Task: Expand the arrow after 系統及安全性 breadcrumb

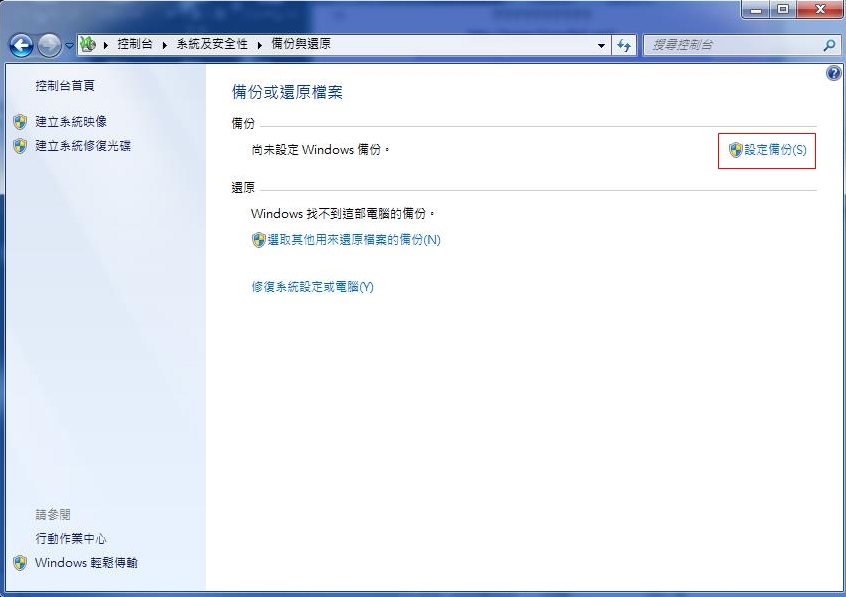Action: point(260,45)
